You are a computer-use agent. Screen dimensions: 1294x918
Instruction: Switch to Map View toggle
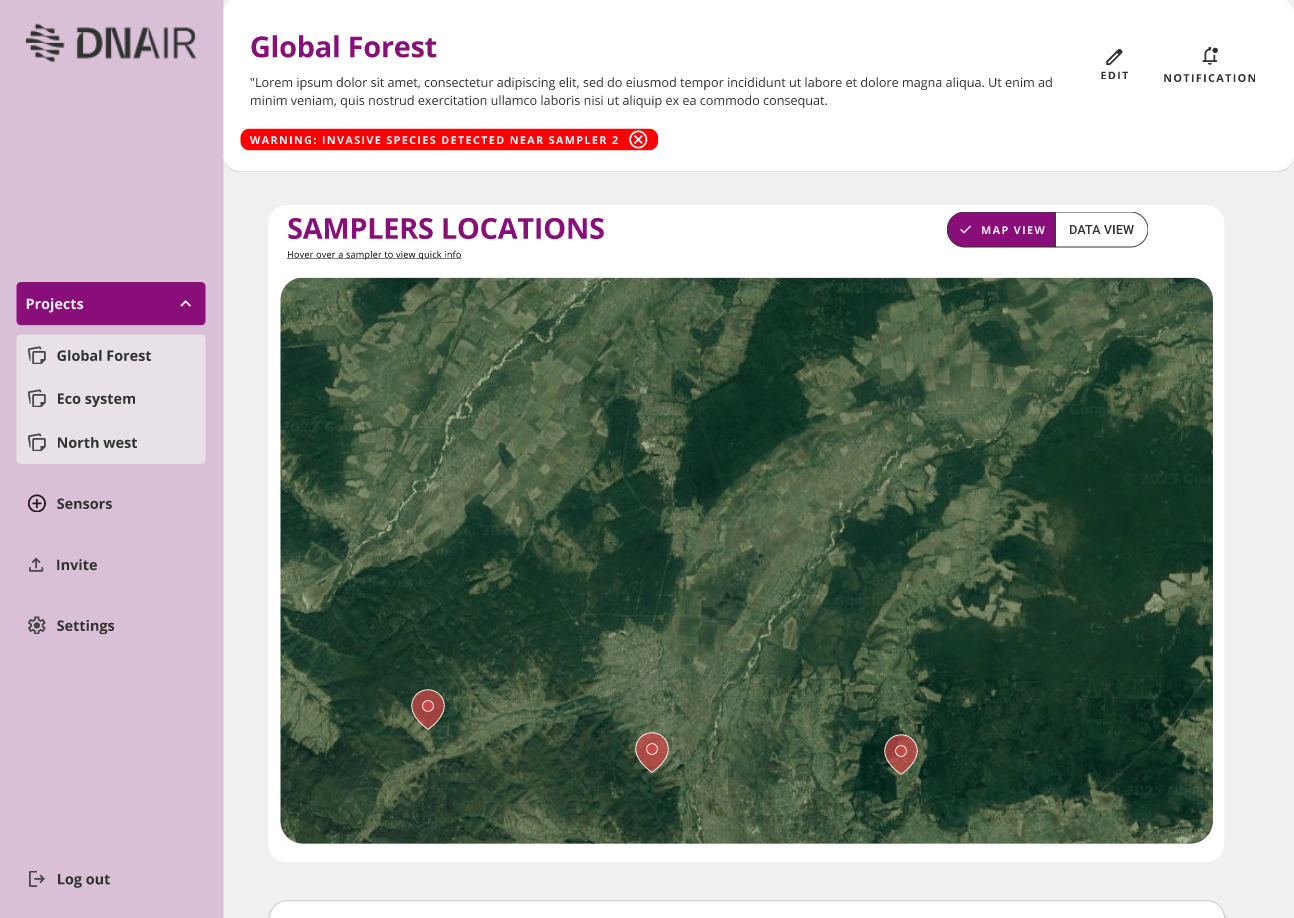pos(1002,230)
